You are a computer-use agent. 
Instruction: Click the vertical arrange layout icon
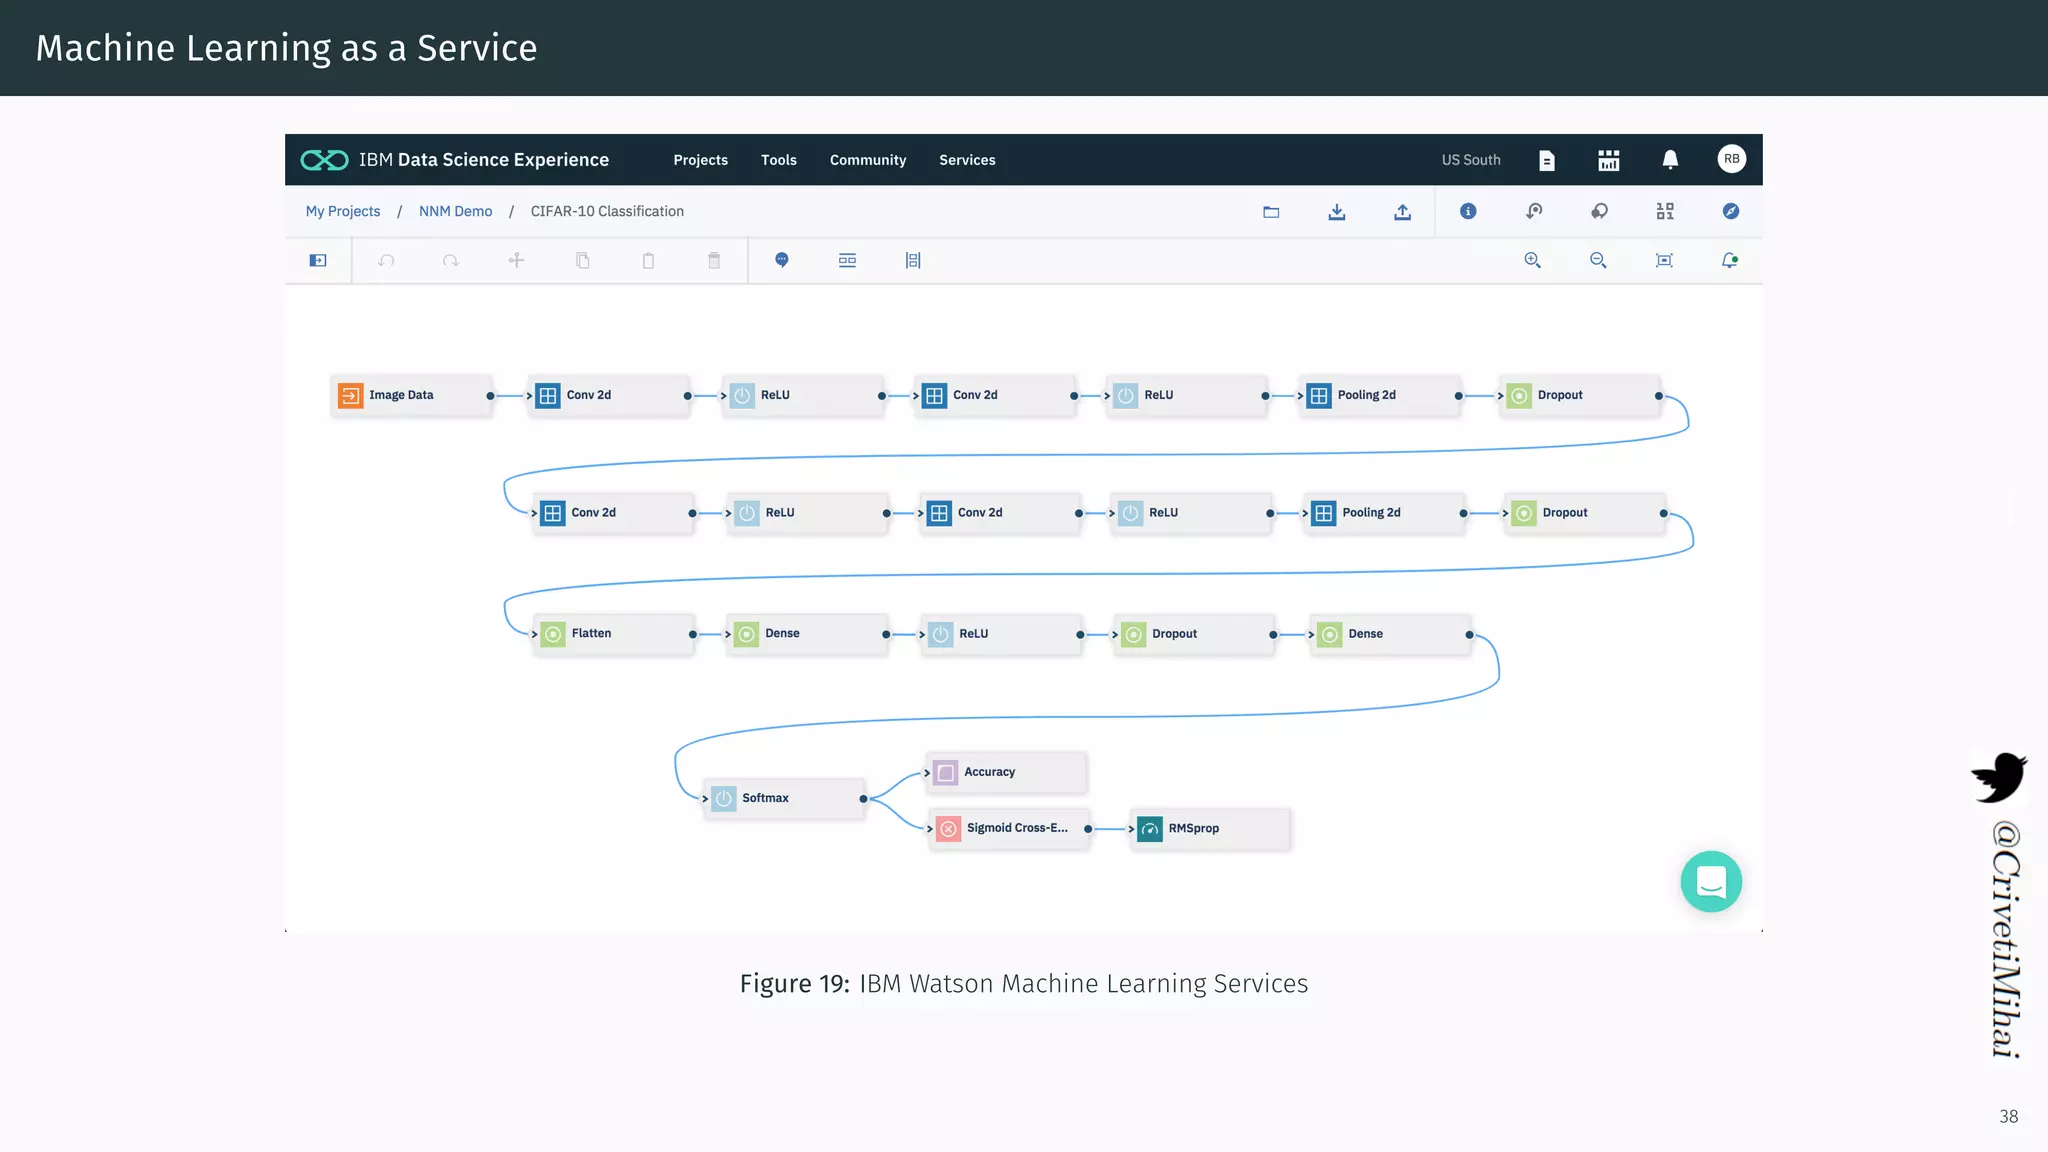(913, 260)
